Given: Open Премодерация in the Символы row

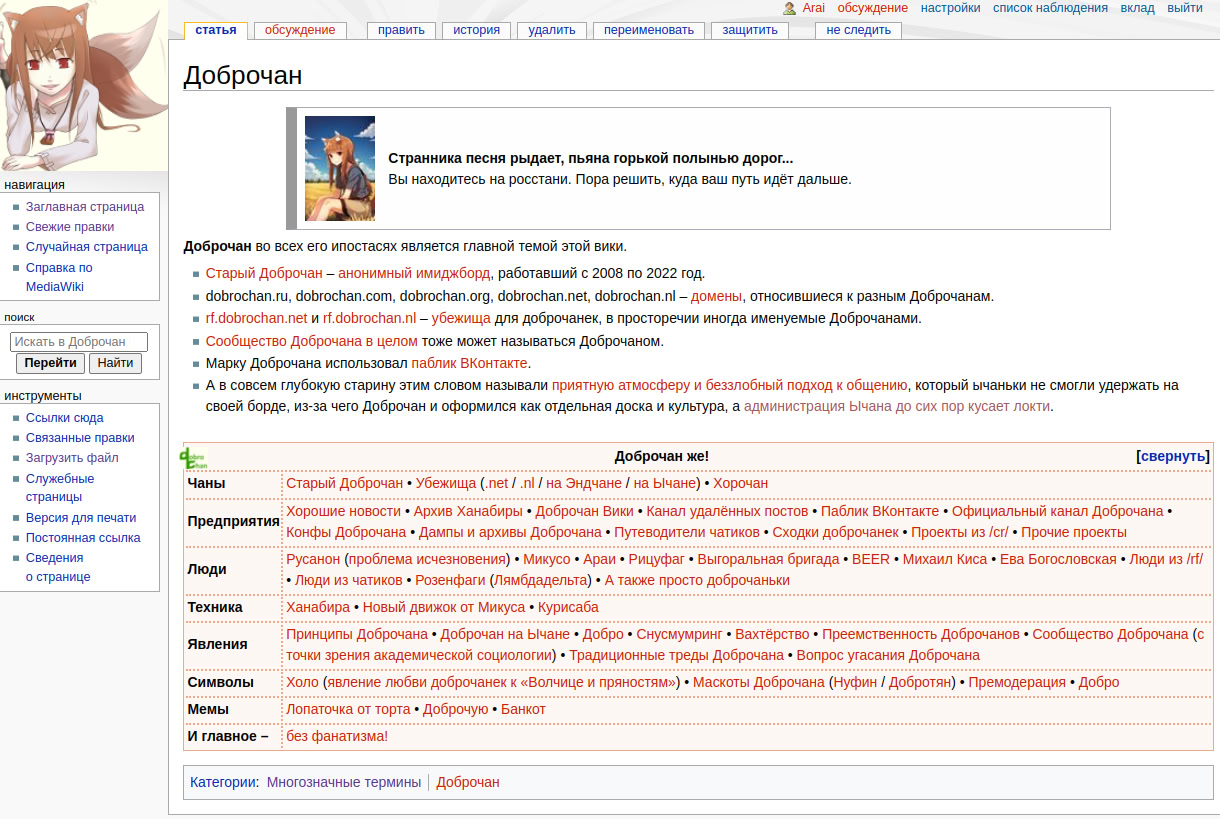Looking at the screenshot, I should pyautogui.click(x=1017, y=682).
